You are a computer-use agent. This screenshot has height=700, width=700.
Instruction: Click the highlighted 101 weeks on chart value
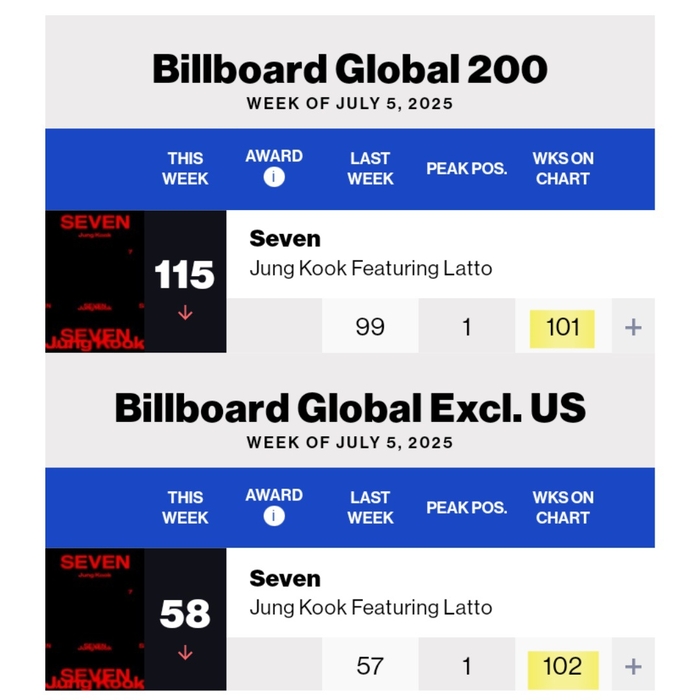[x=562, y=327]
